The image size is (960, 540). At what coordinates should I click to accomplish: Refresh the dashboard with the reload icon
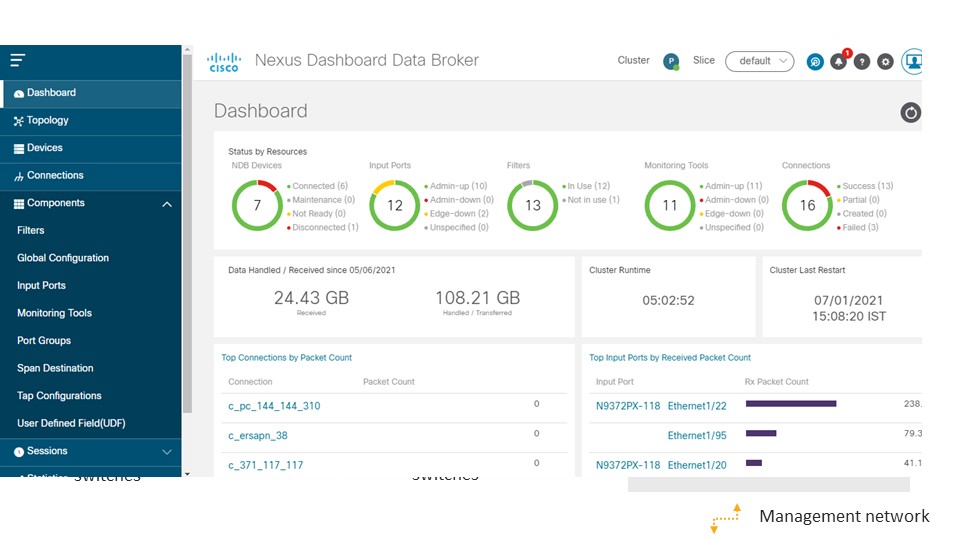(x=910, y=112)
